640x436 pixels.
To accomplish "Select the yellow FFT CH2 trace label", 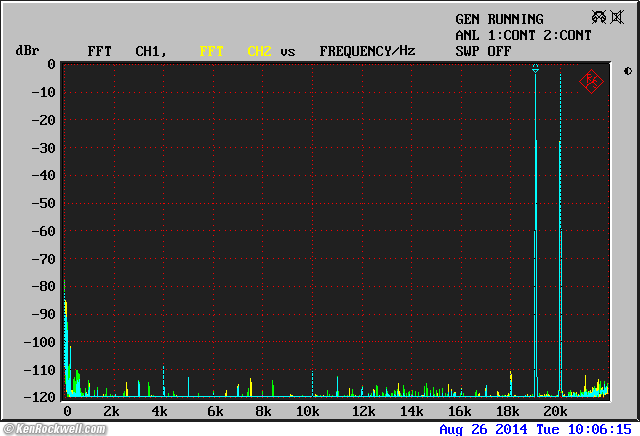I will click(x=235, y=50).
